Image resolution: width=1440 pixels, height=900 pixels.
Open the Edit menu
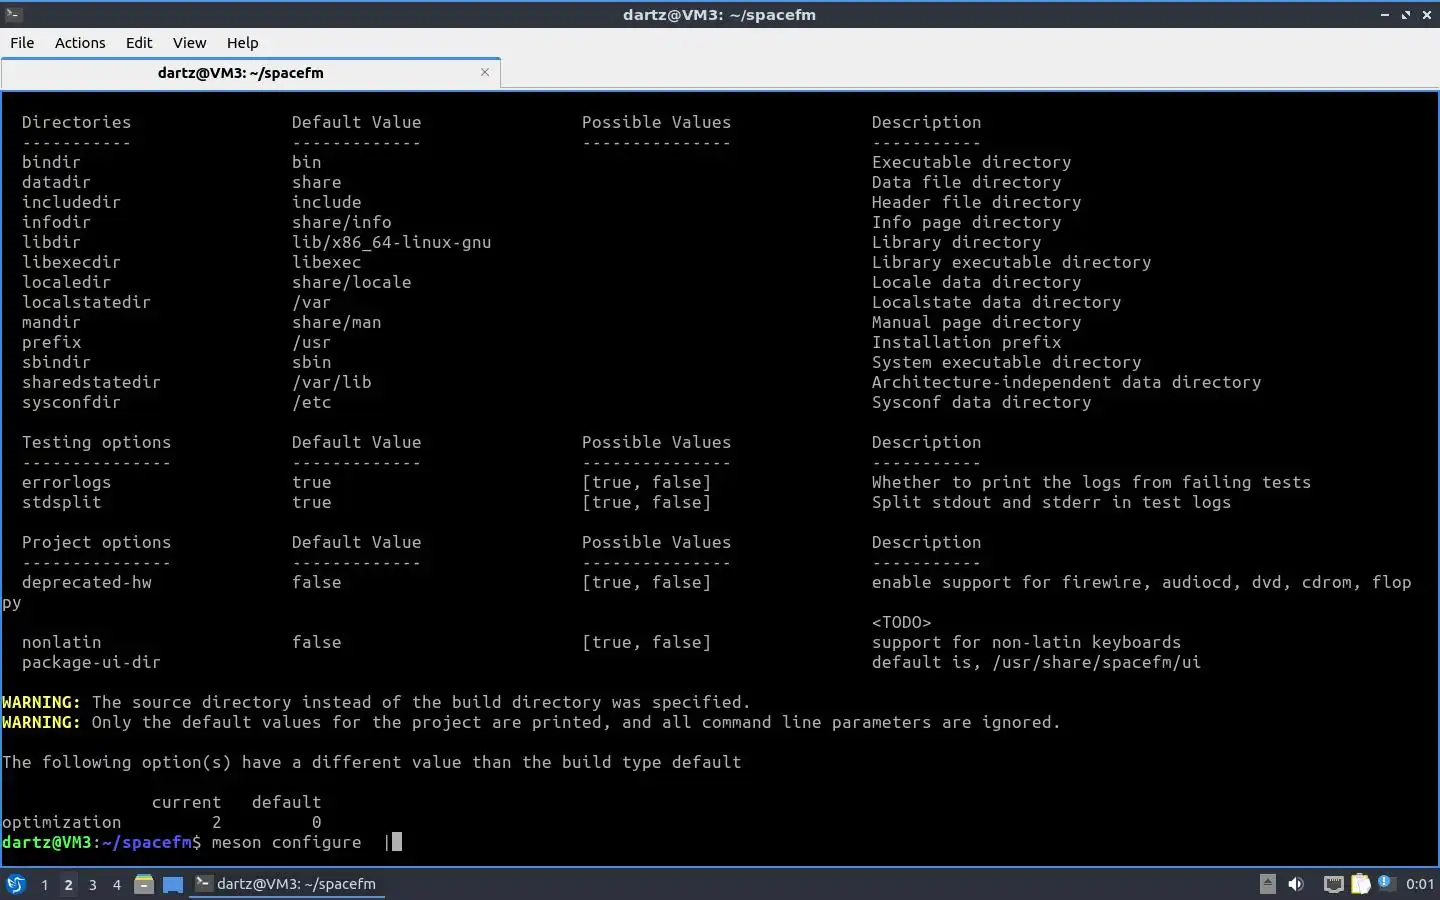point(139,42)
